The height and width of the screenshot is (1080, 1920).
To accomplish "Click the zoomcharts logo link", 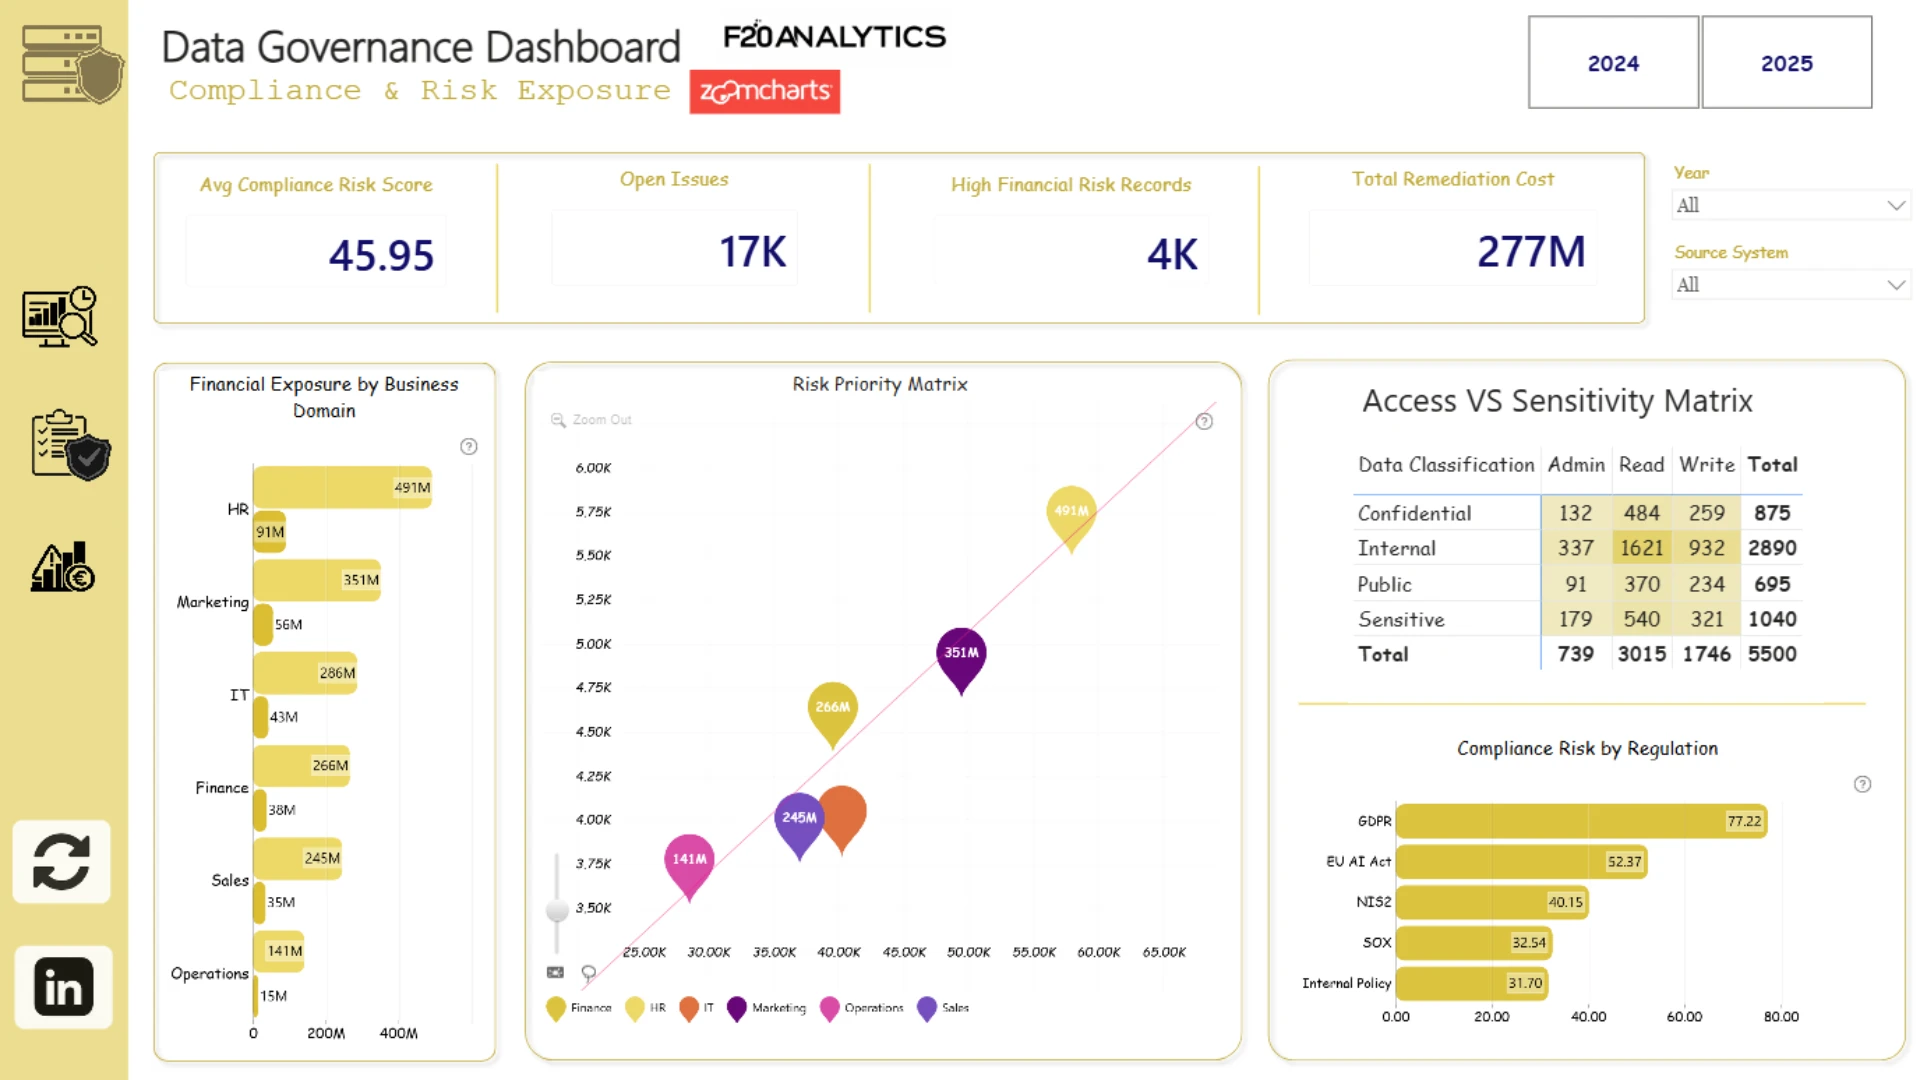I will (765, 91).
